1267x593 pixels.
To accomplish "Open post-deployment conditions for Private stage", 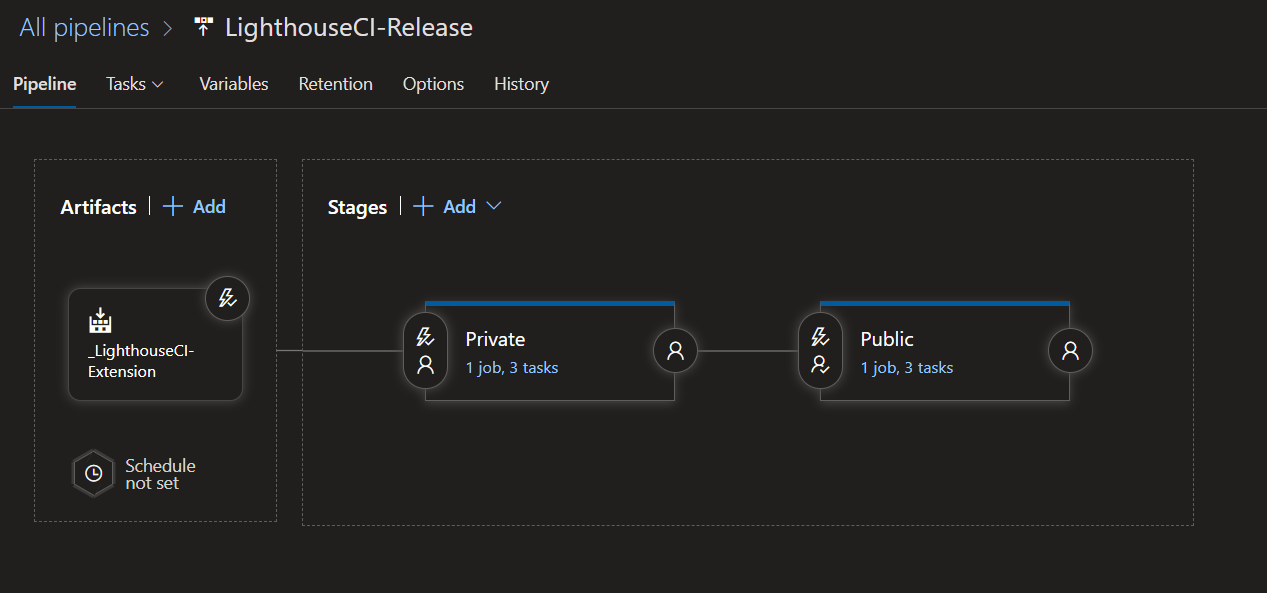I will point(675,351).
